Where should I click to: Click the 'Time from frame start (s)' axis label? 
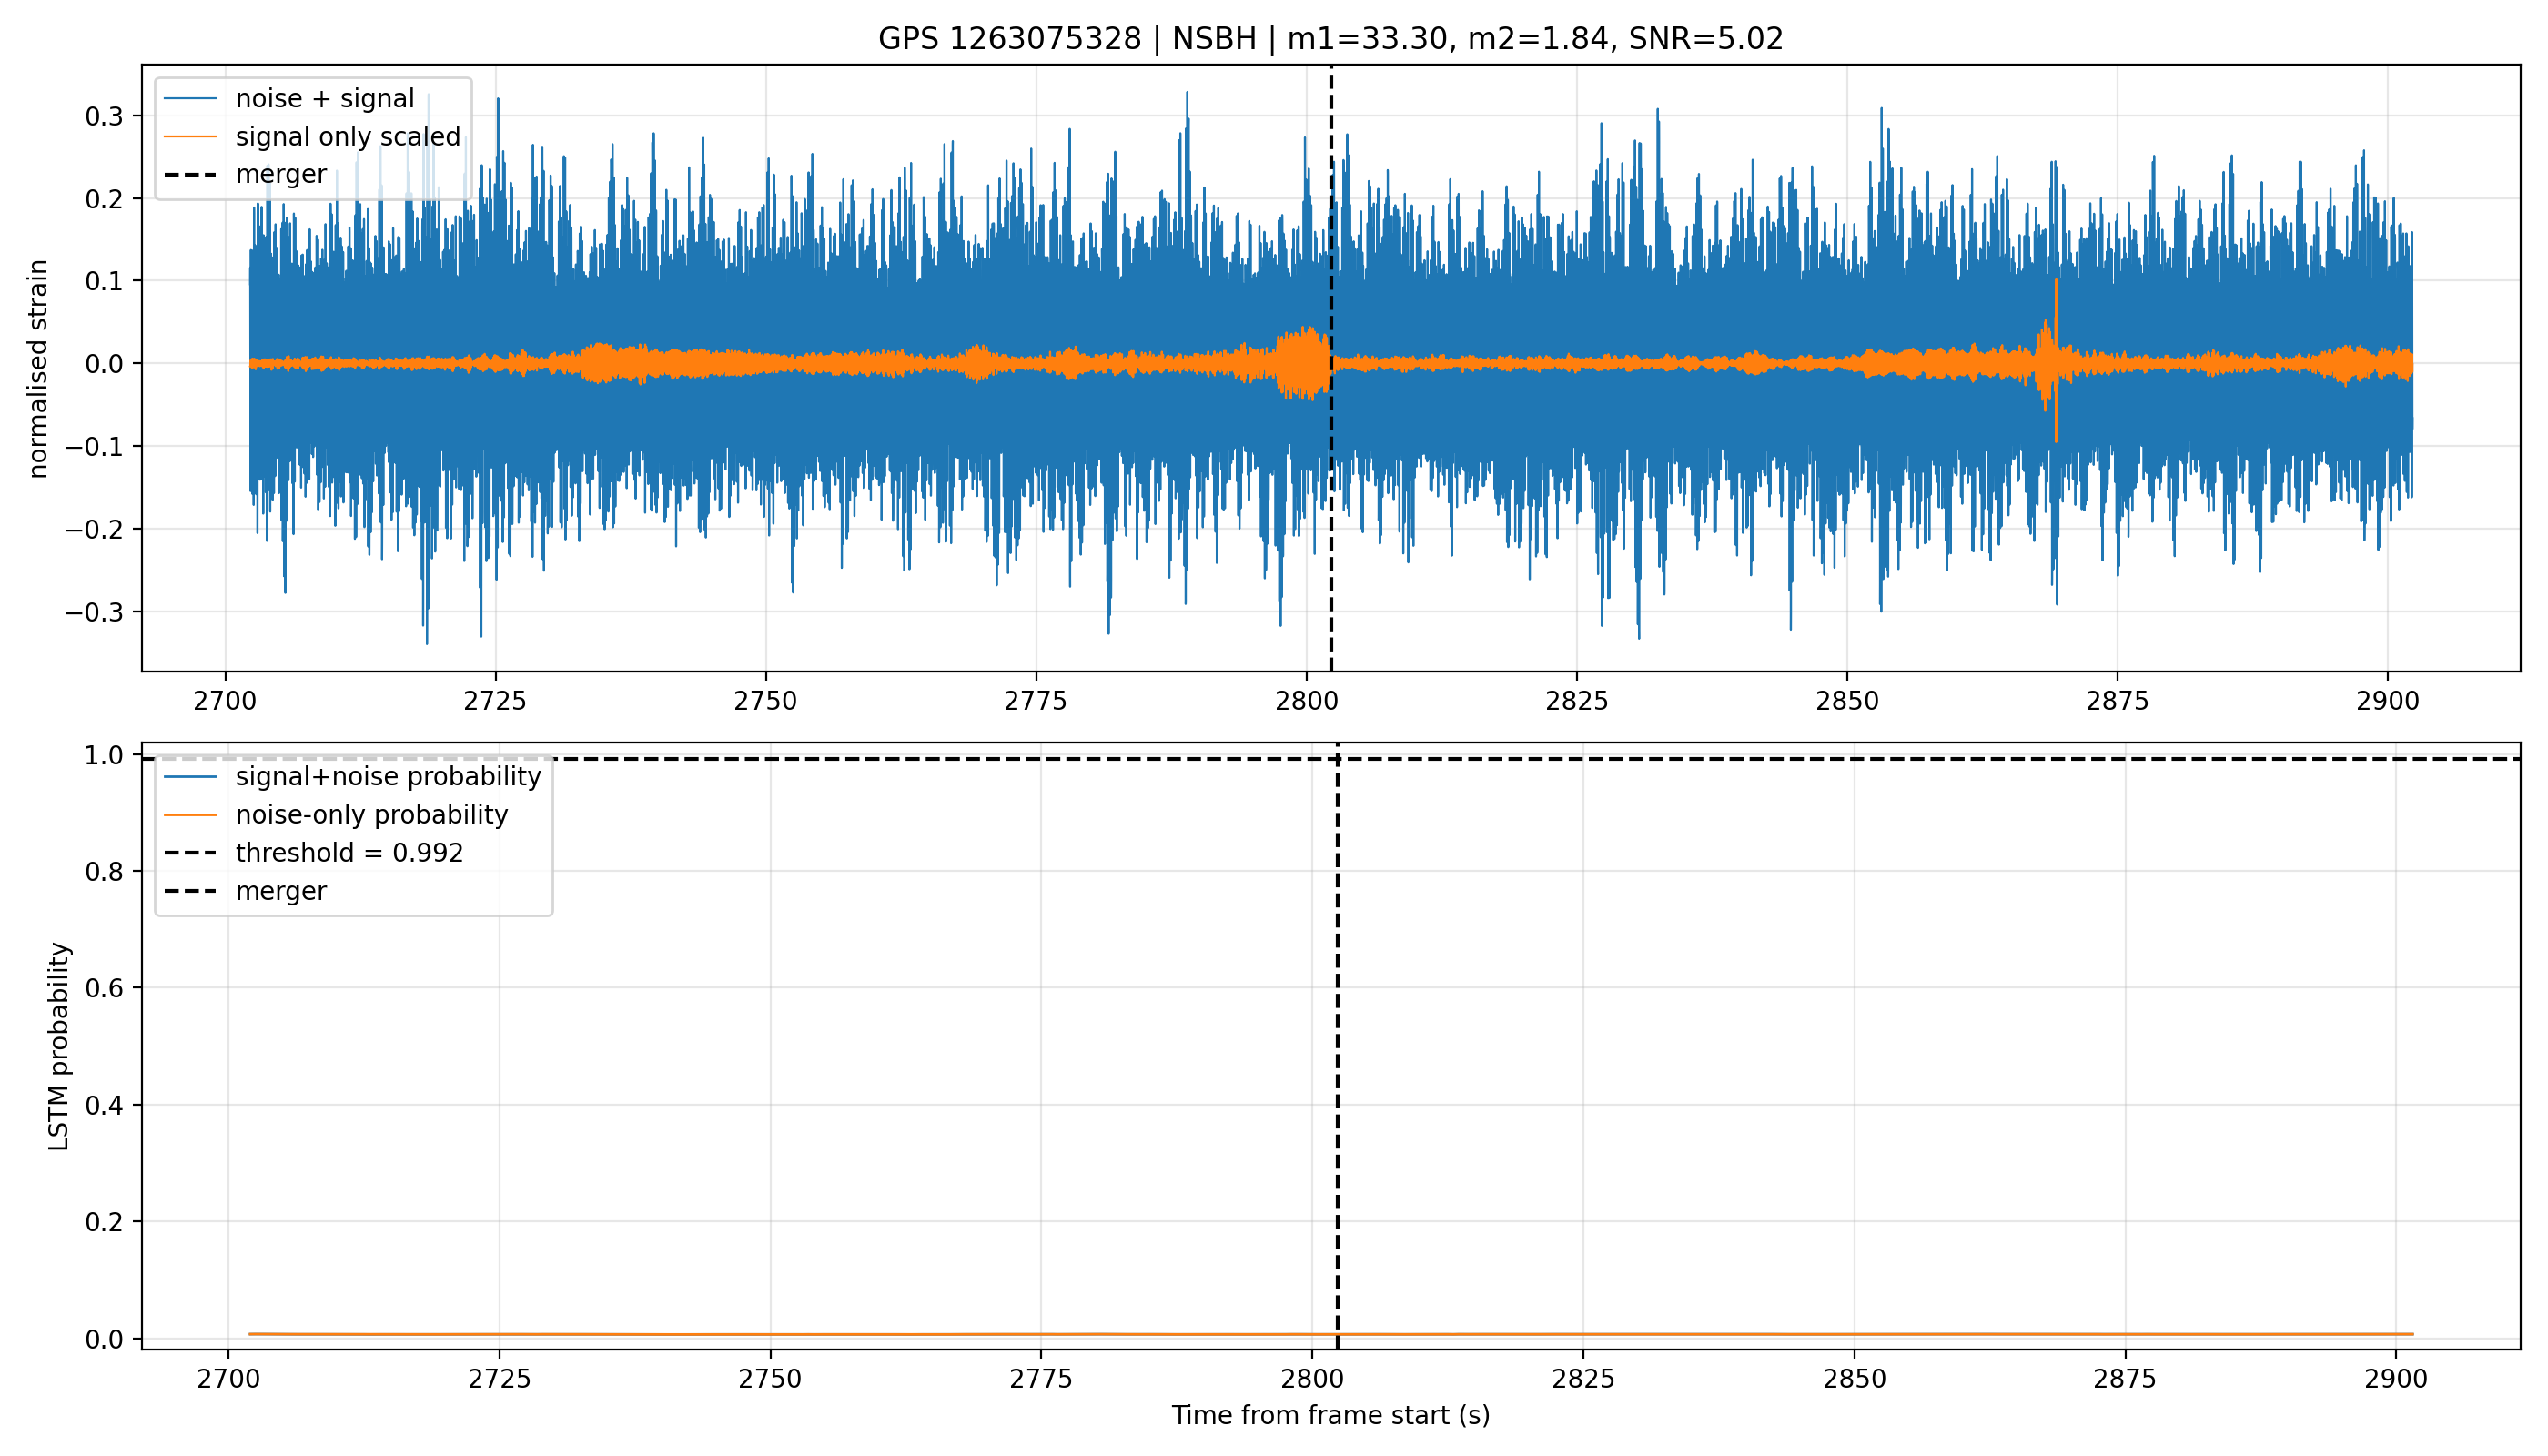[1330, 1416]
